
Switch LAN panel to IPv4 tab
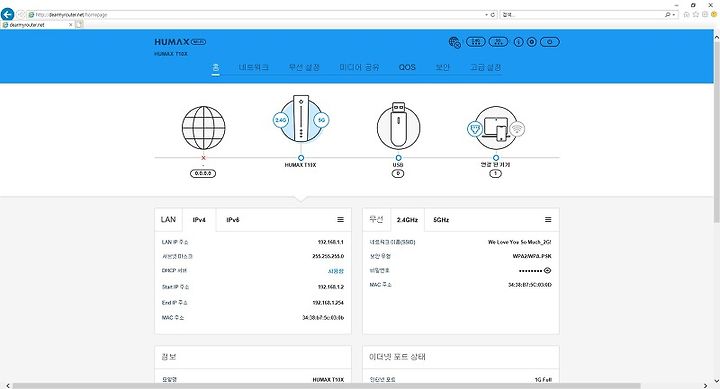point(199,220)
